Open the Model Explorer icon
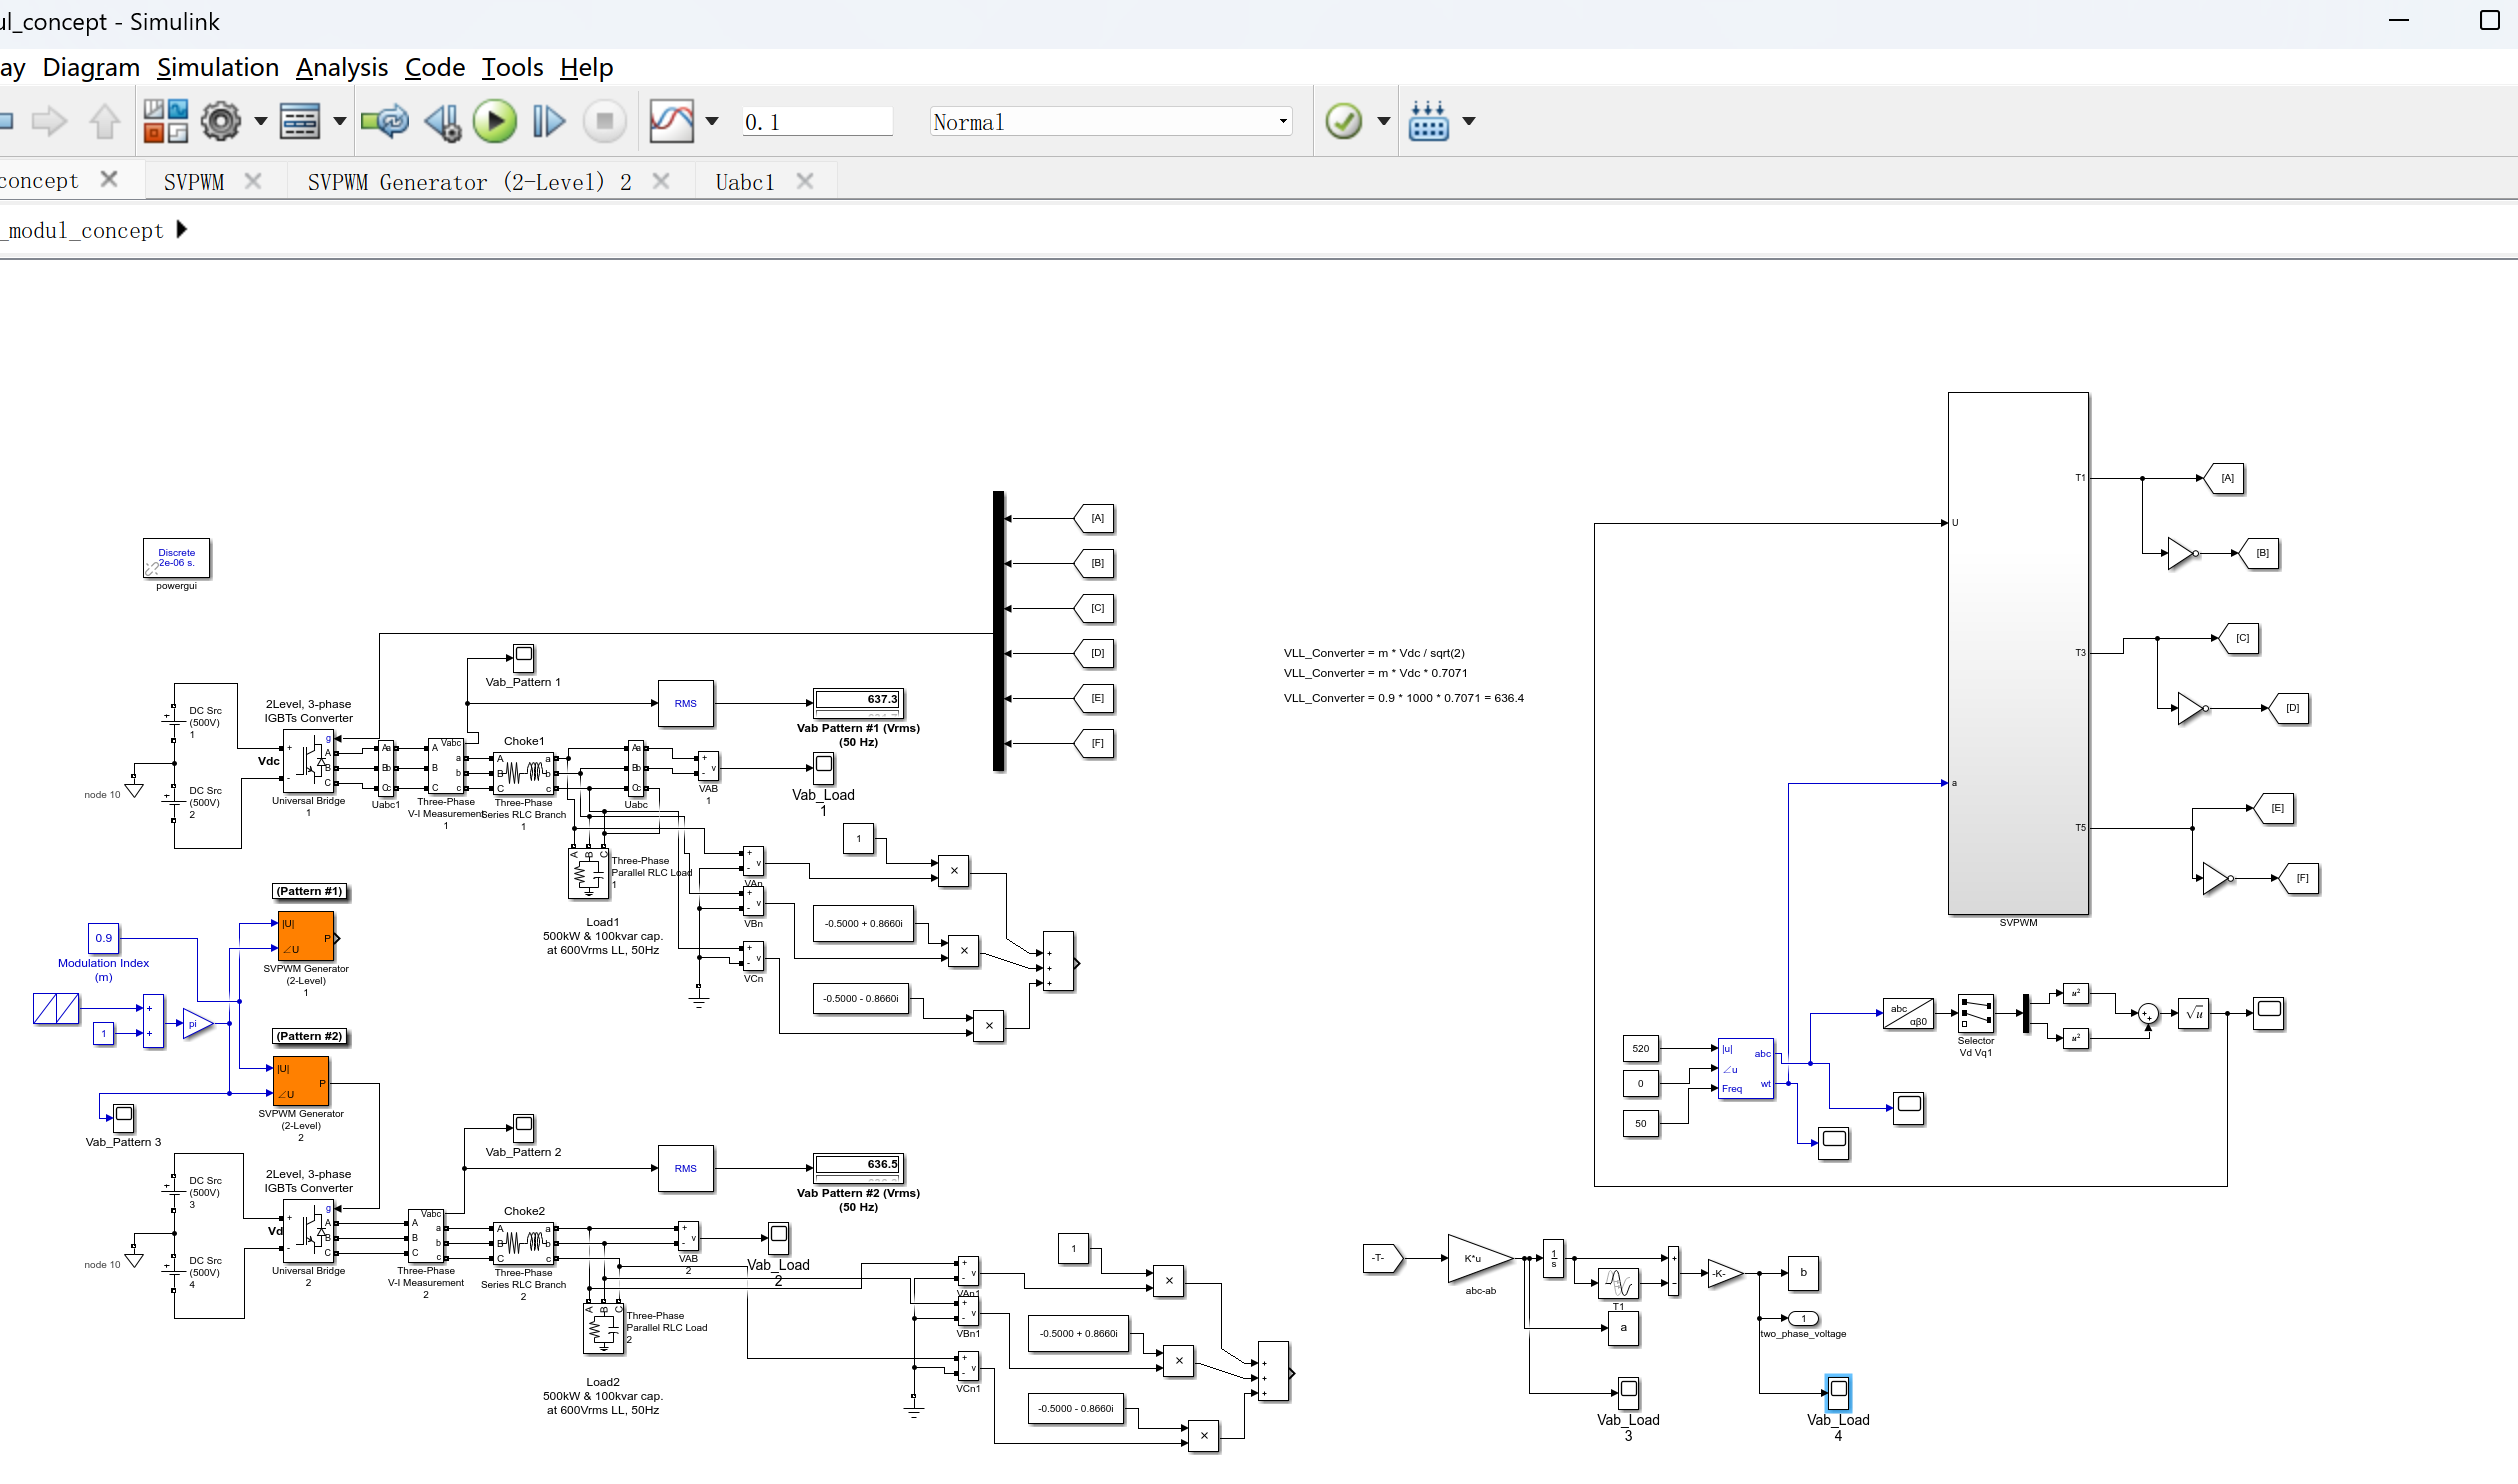Image resolution: width=2518 pixels, height=1484 pixels. tap(300, 121)
